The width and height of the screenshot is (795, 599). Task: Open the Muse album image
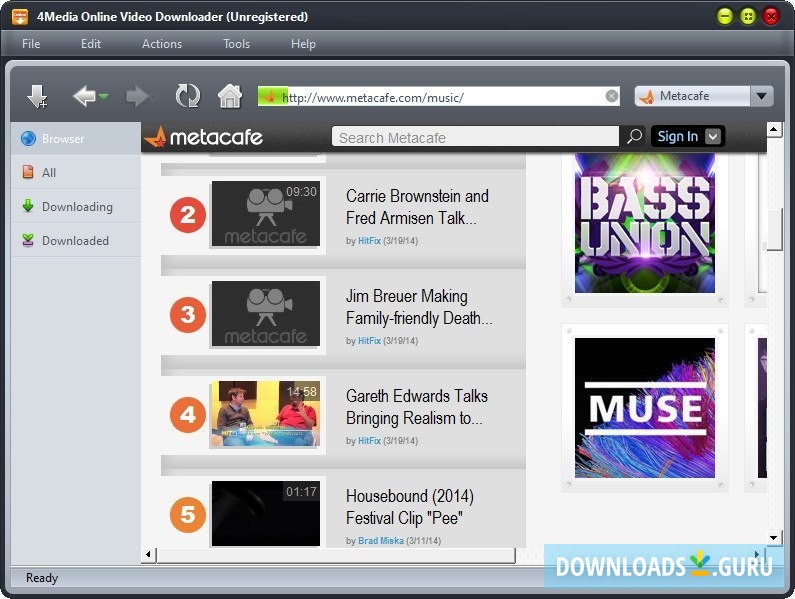(644, 408)
